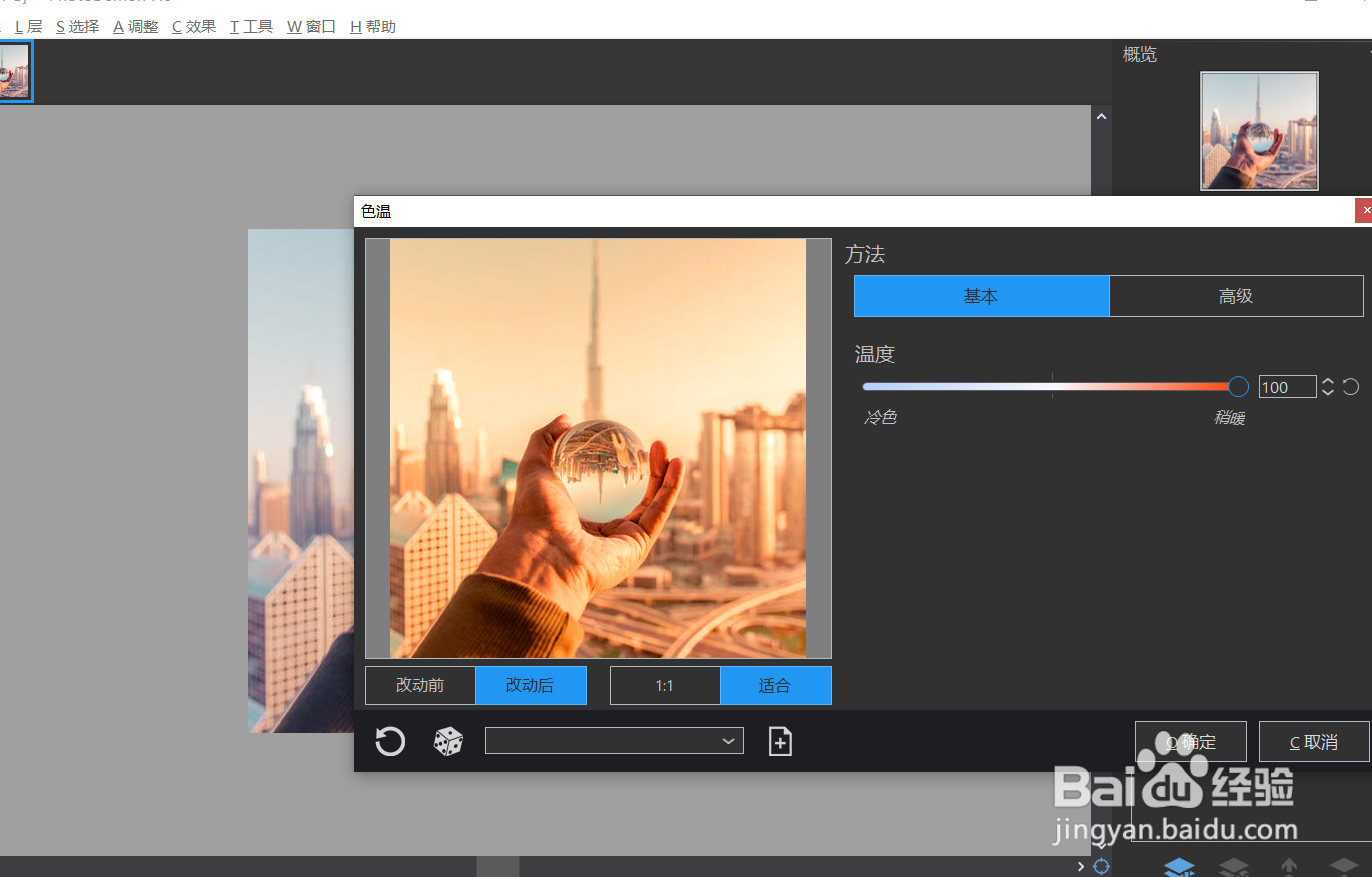Screen dimensions: 1372x877
Task: Click the 概览 overview thumbnail
Action: 1260,131
